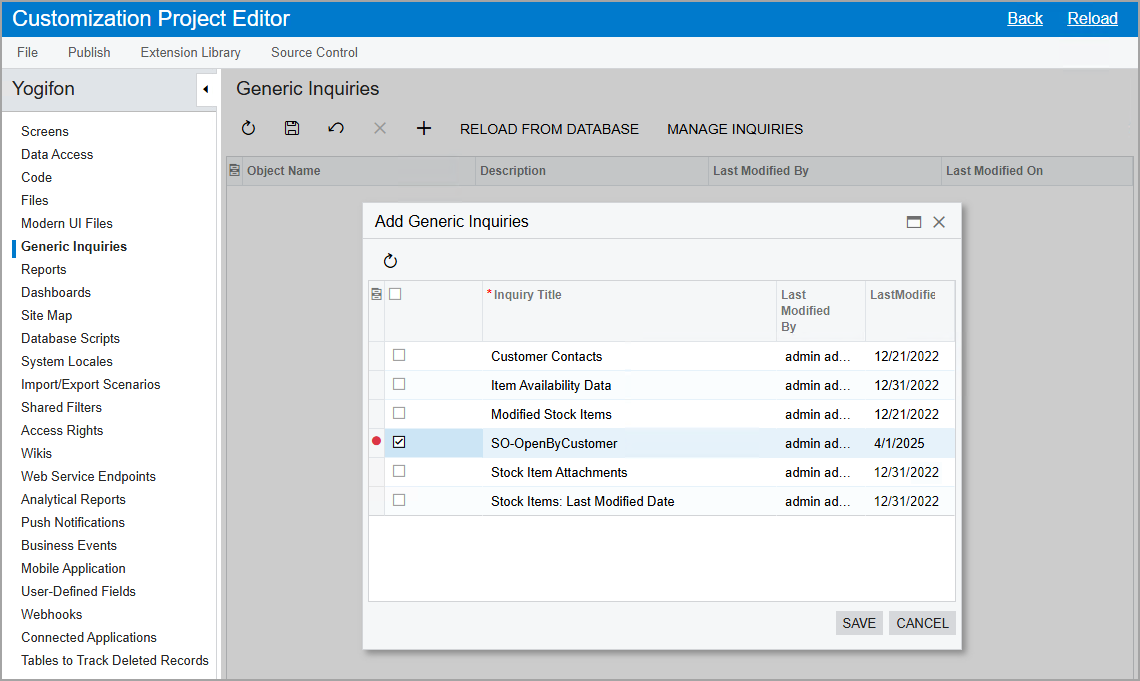Click the undo arrow icon in toolbar
Image resolution: width=1140 pixels, height=681 pixels.
click(336, 128)
